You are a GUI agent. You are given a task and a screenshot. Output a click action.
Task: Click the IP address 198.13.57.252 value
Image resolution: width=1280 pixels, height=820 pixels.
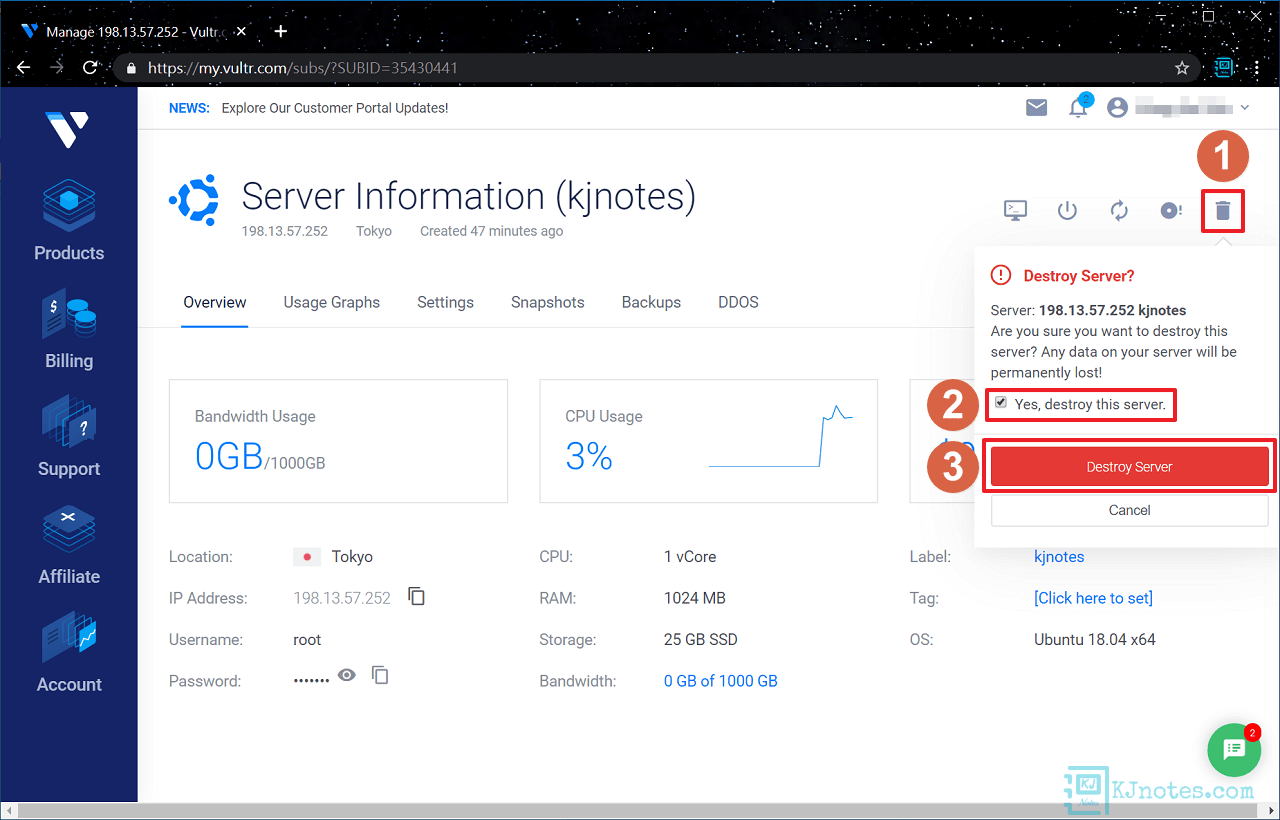[342, 598]
